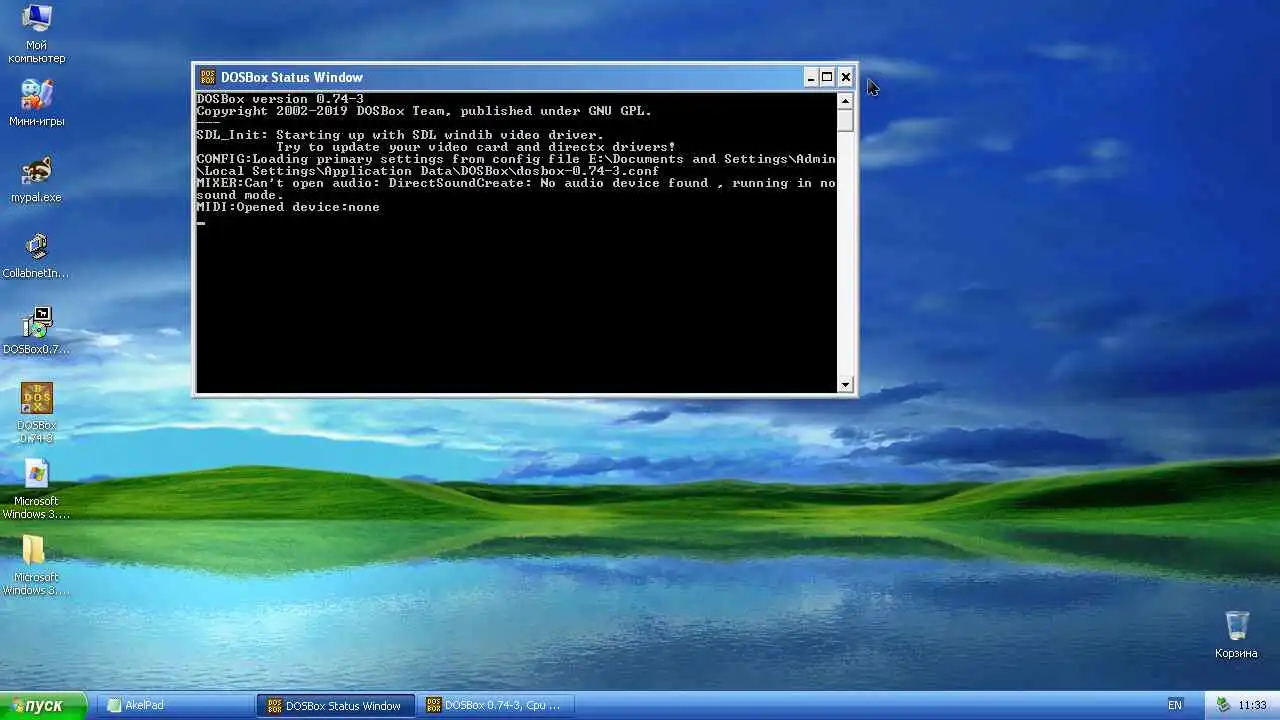Select the CollabnetIn... desktop icon
The image size is (1280, 720).
click(x=37, y=256)
